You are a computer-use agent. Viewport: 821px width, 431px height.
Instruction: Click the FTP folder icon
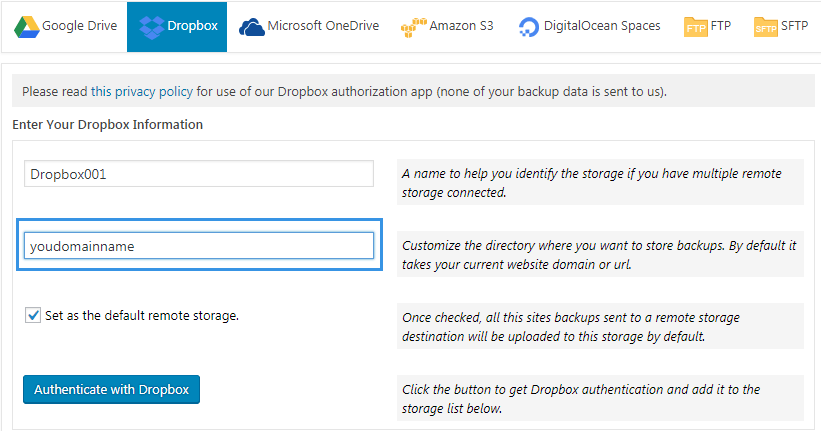pyautogui.click(x=696, y=27)
